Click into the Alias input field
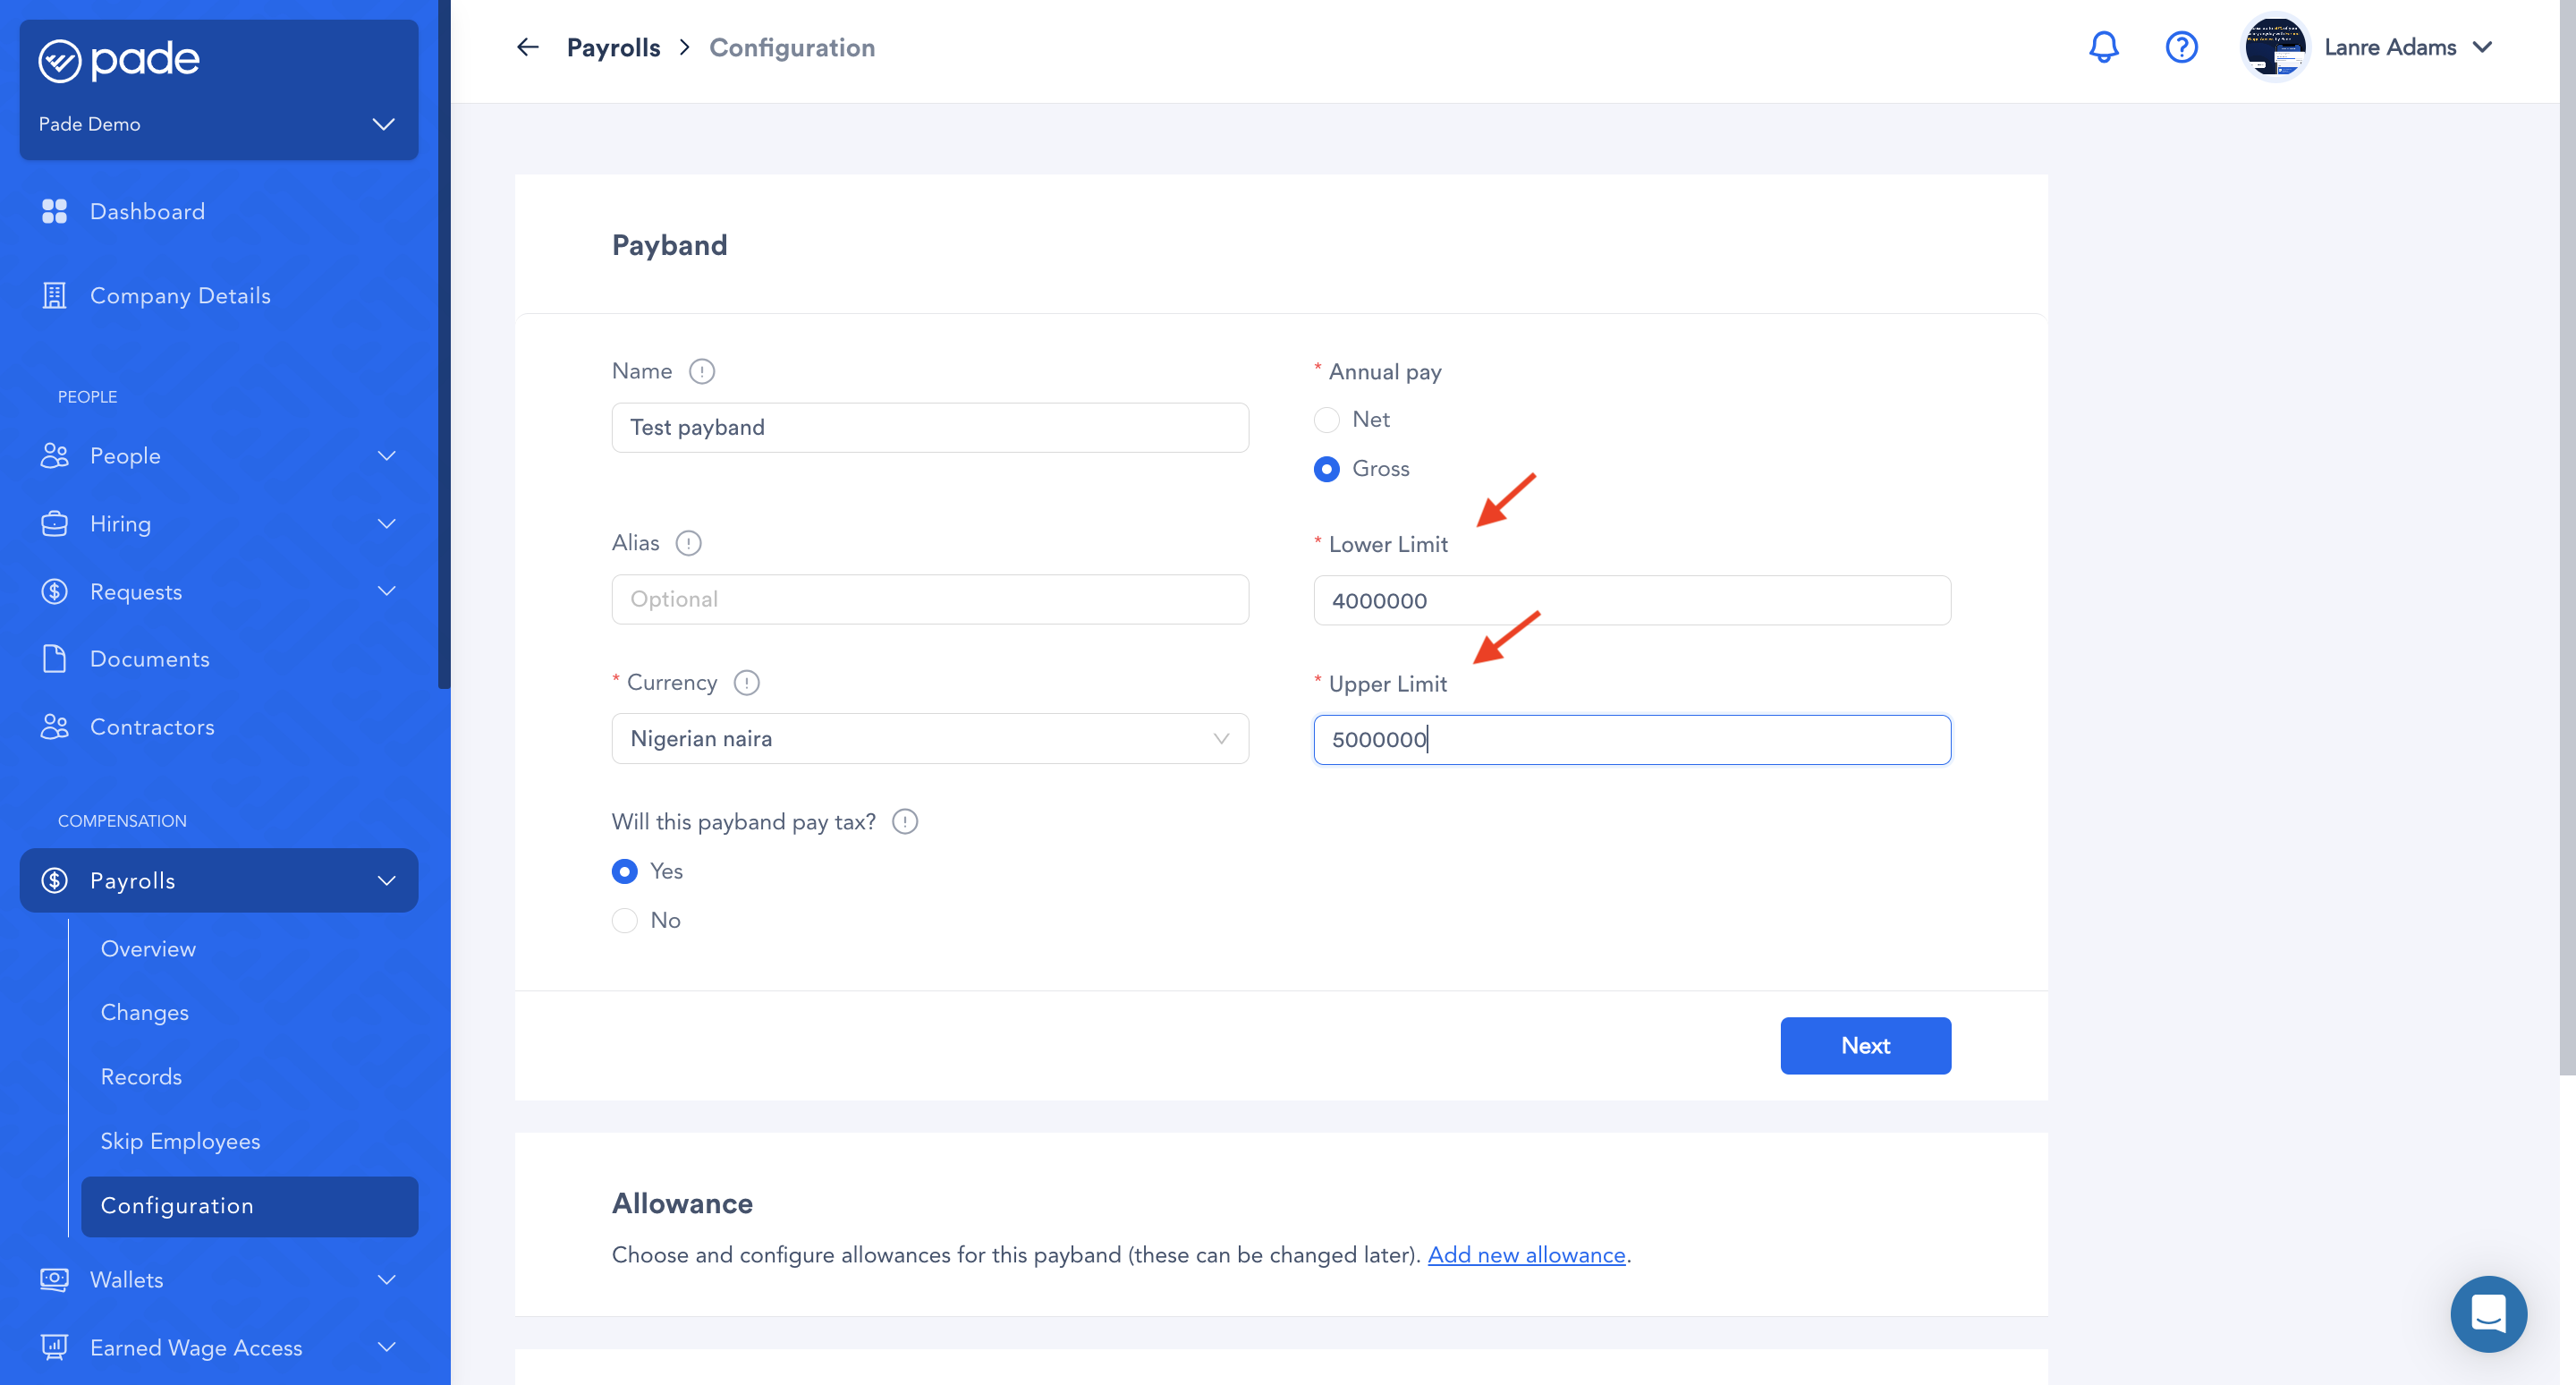 929,600
